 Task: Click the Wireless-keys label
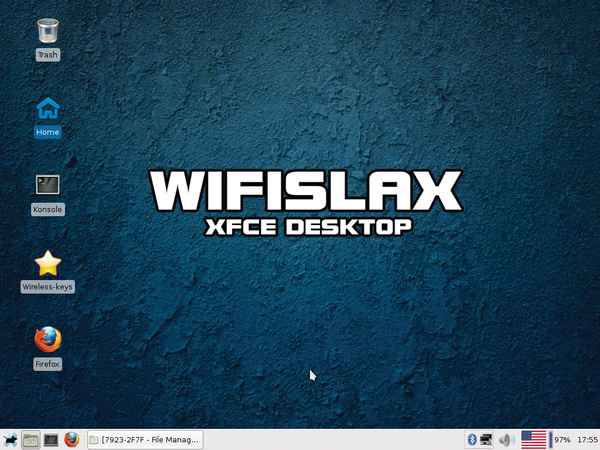47,287
